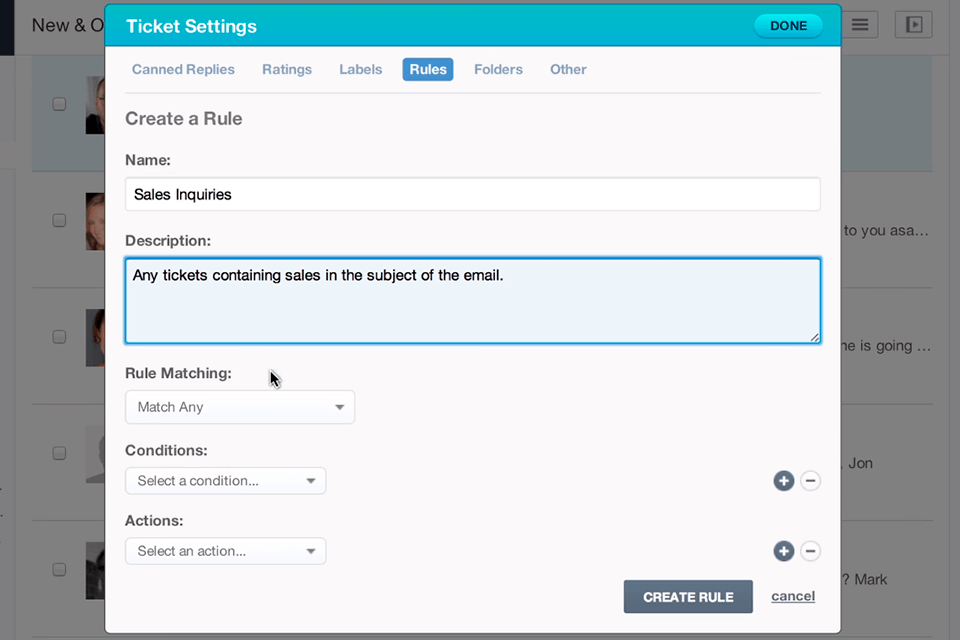Click the add action plus icon
This screenshot has height=640, width=960.
click(x=783, y=551)
